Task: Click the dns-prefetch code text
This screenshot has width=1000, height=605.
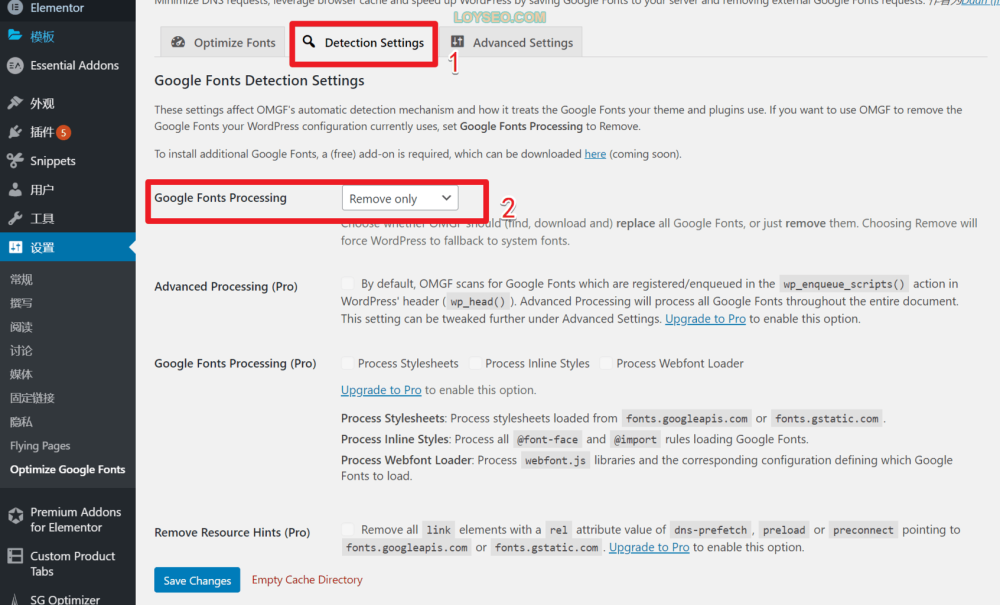Action: (x=710, y=530)
